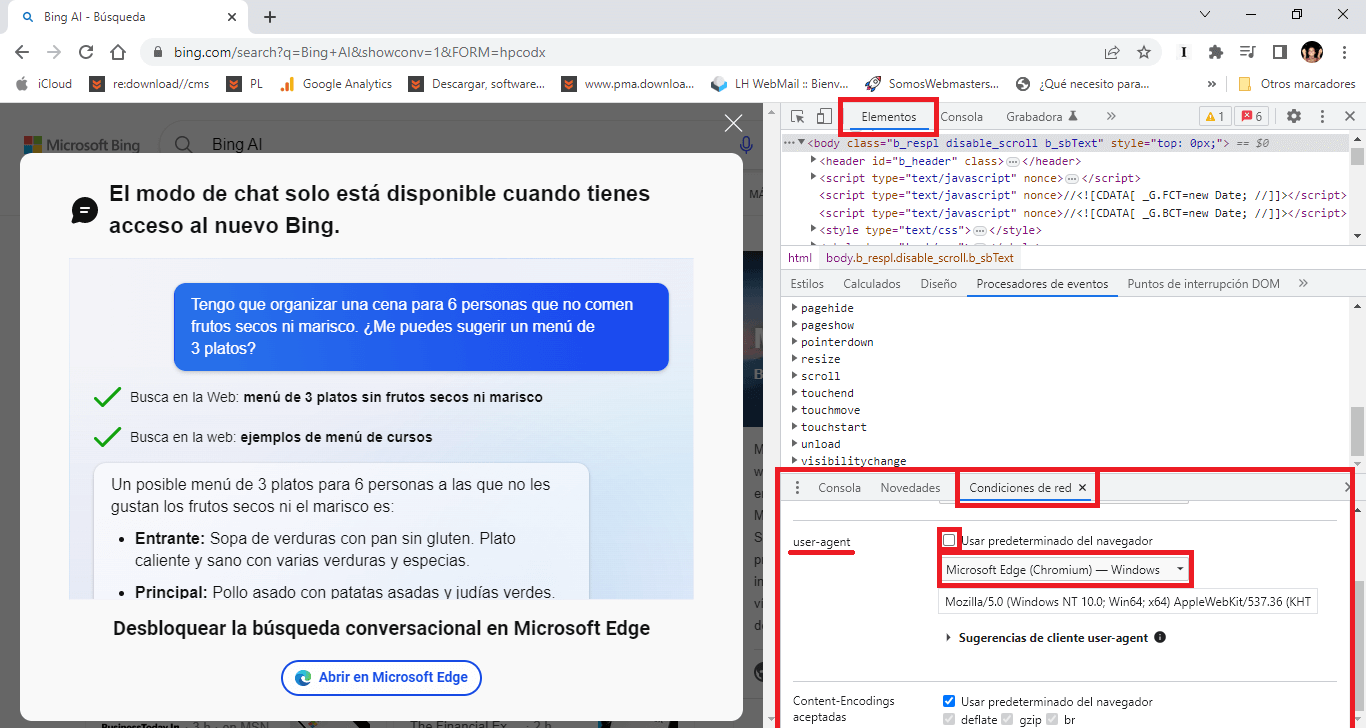The image size is (1366, 728).
Task: Show hidden bookmarks with the double chevron
Action: pos(1212,84)
